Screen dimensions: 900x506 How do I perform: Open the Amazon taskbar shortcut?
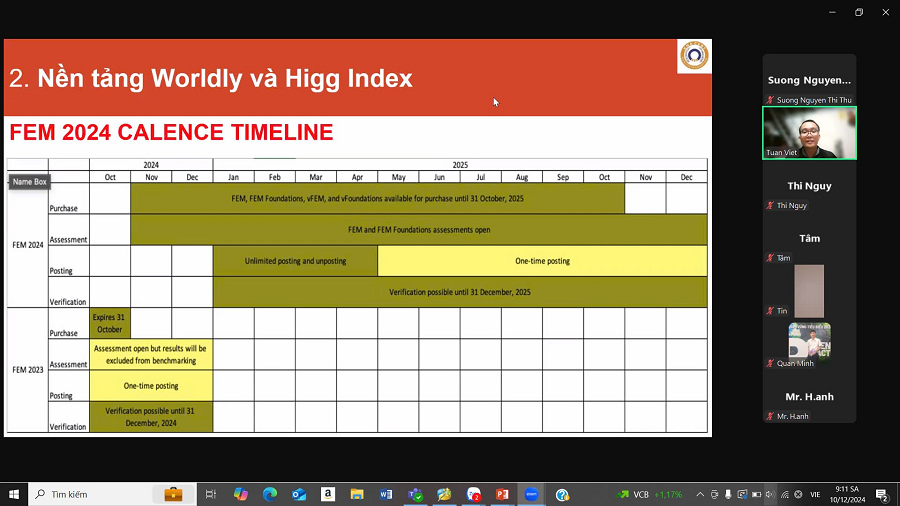coord(328,494)
